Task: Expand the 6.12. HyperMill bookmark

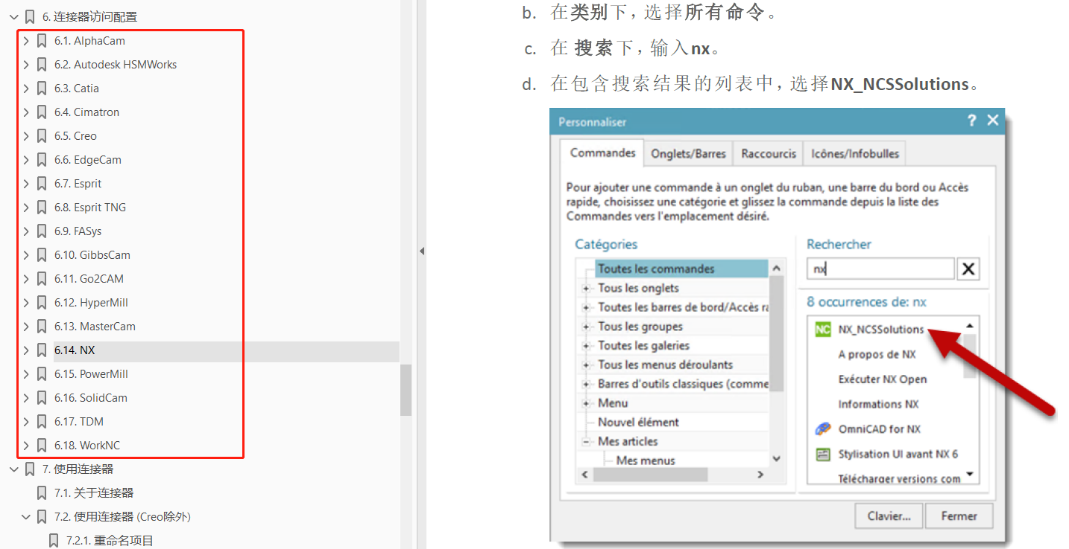Action: 26,303
